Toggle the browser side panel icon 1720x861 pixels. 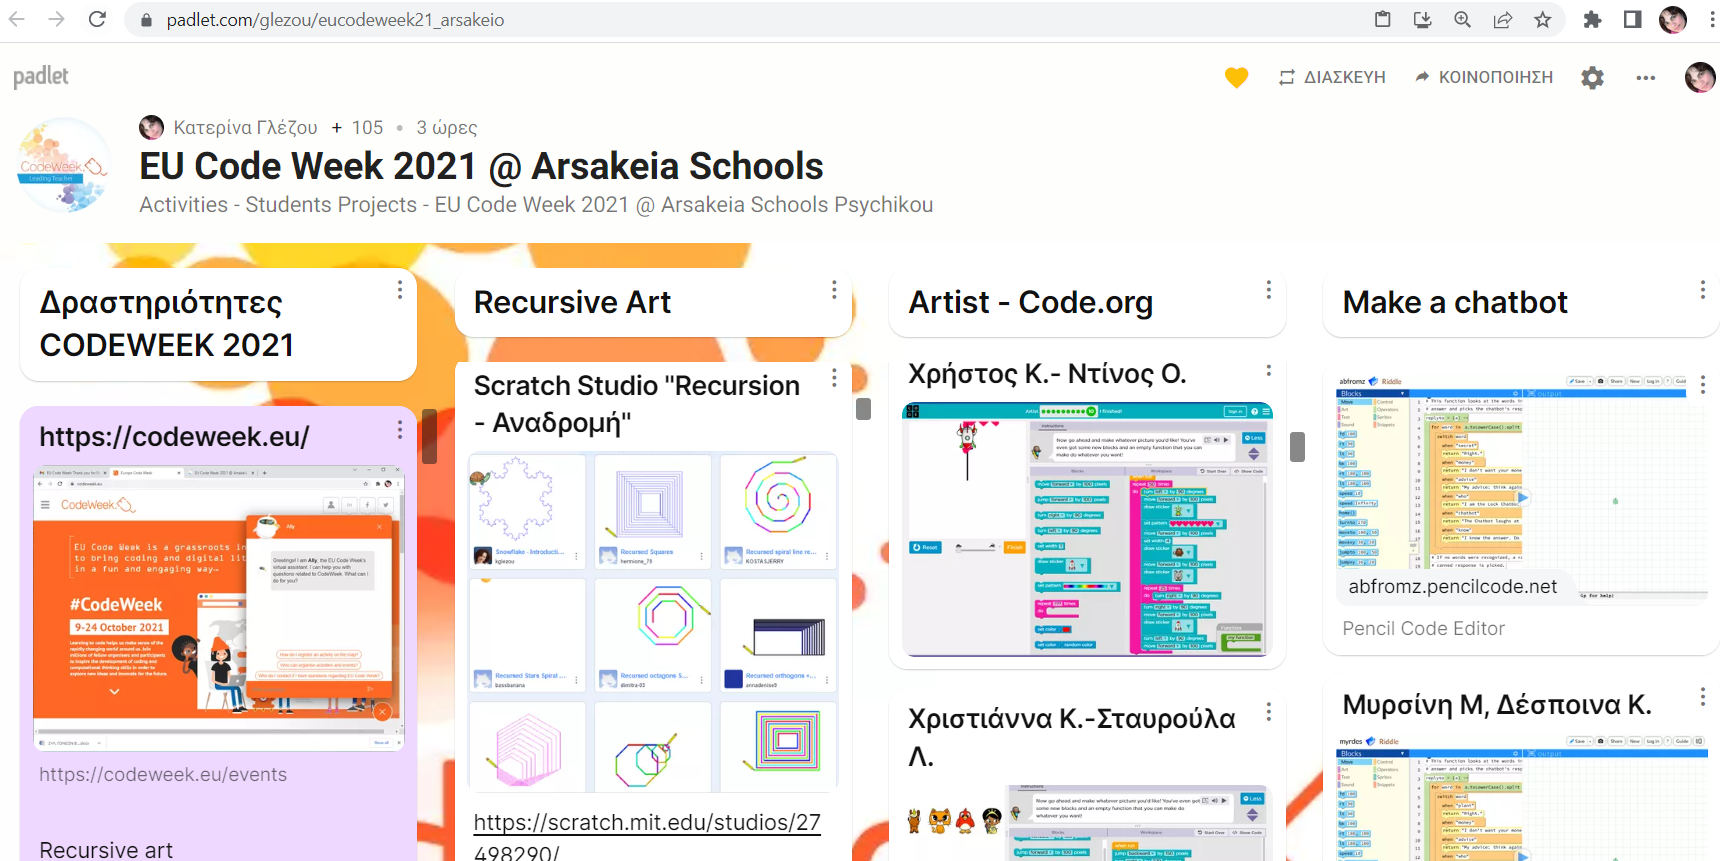pos(1633,19)
